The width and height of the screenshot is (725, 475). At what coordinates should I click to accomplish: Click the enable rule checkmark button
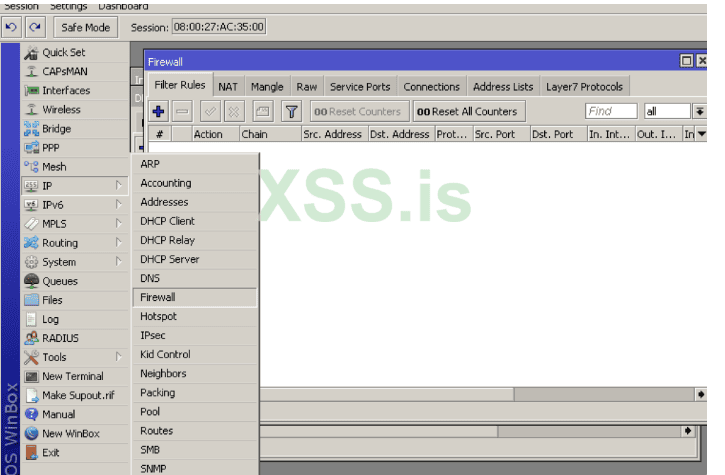coord(210,111)
